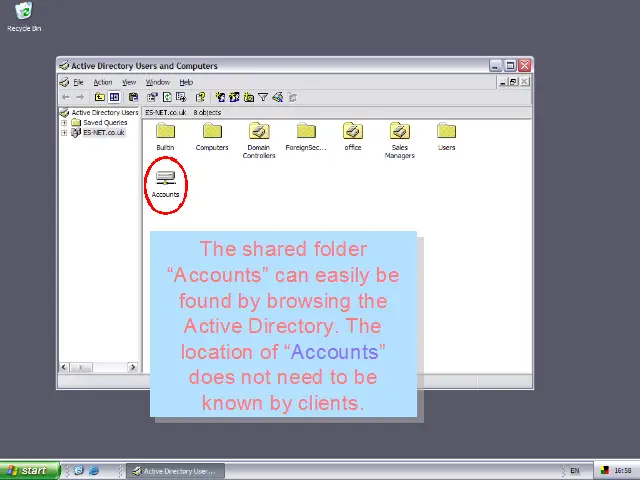The width and height of the screenshot is (640, 480).
Task: Expand the Saved Queries tree node
Action: tap(64, 122)
